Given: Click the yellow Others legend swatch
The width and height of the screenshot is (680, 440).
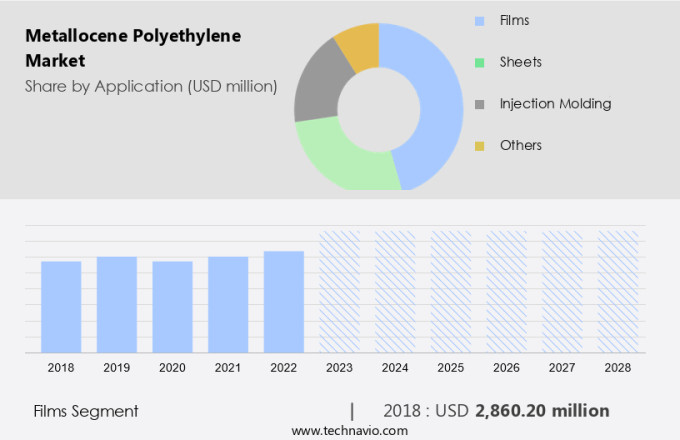Looking at the screenshot, I should tap(480, 146).
